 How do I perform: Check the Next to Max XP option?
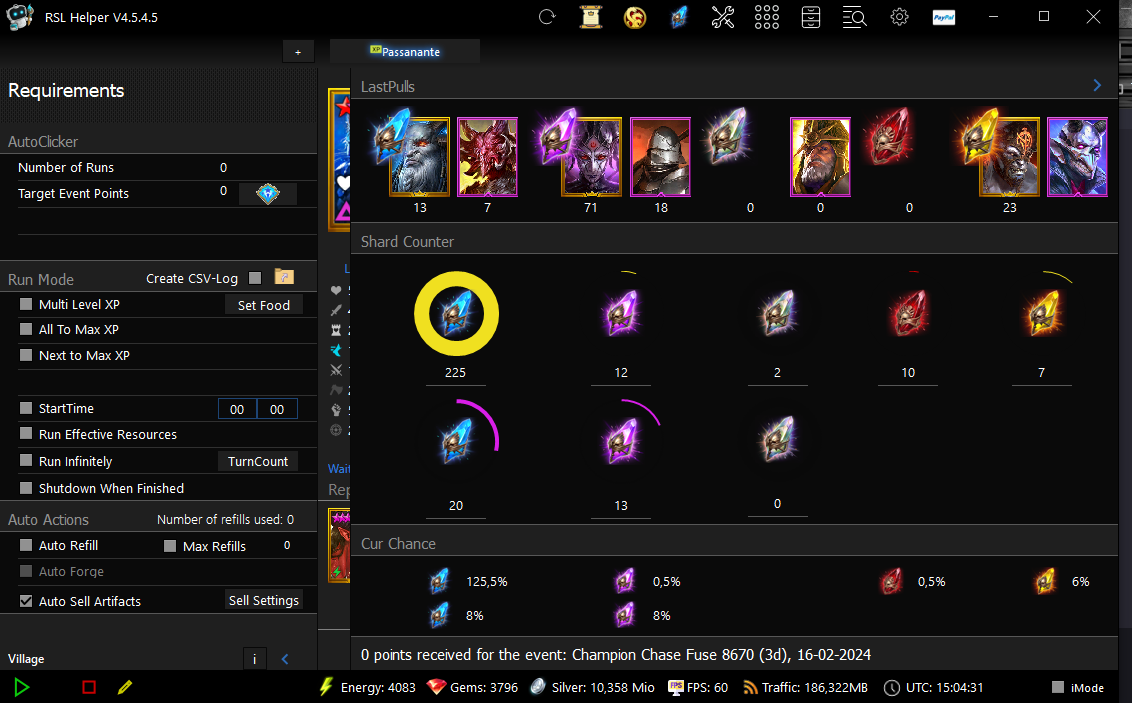coord(26,355)
